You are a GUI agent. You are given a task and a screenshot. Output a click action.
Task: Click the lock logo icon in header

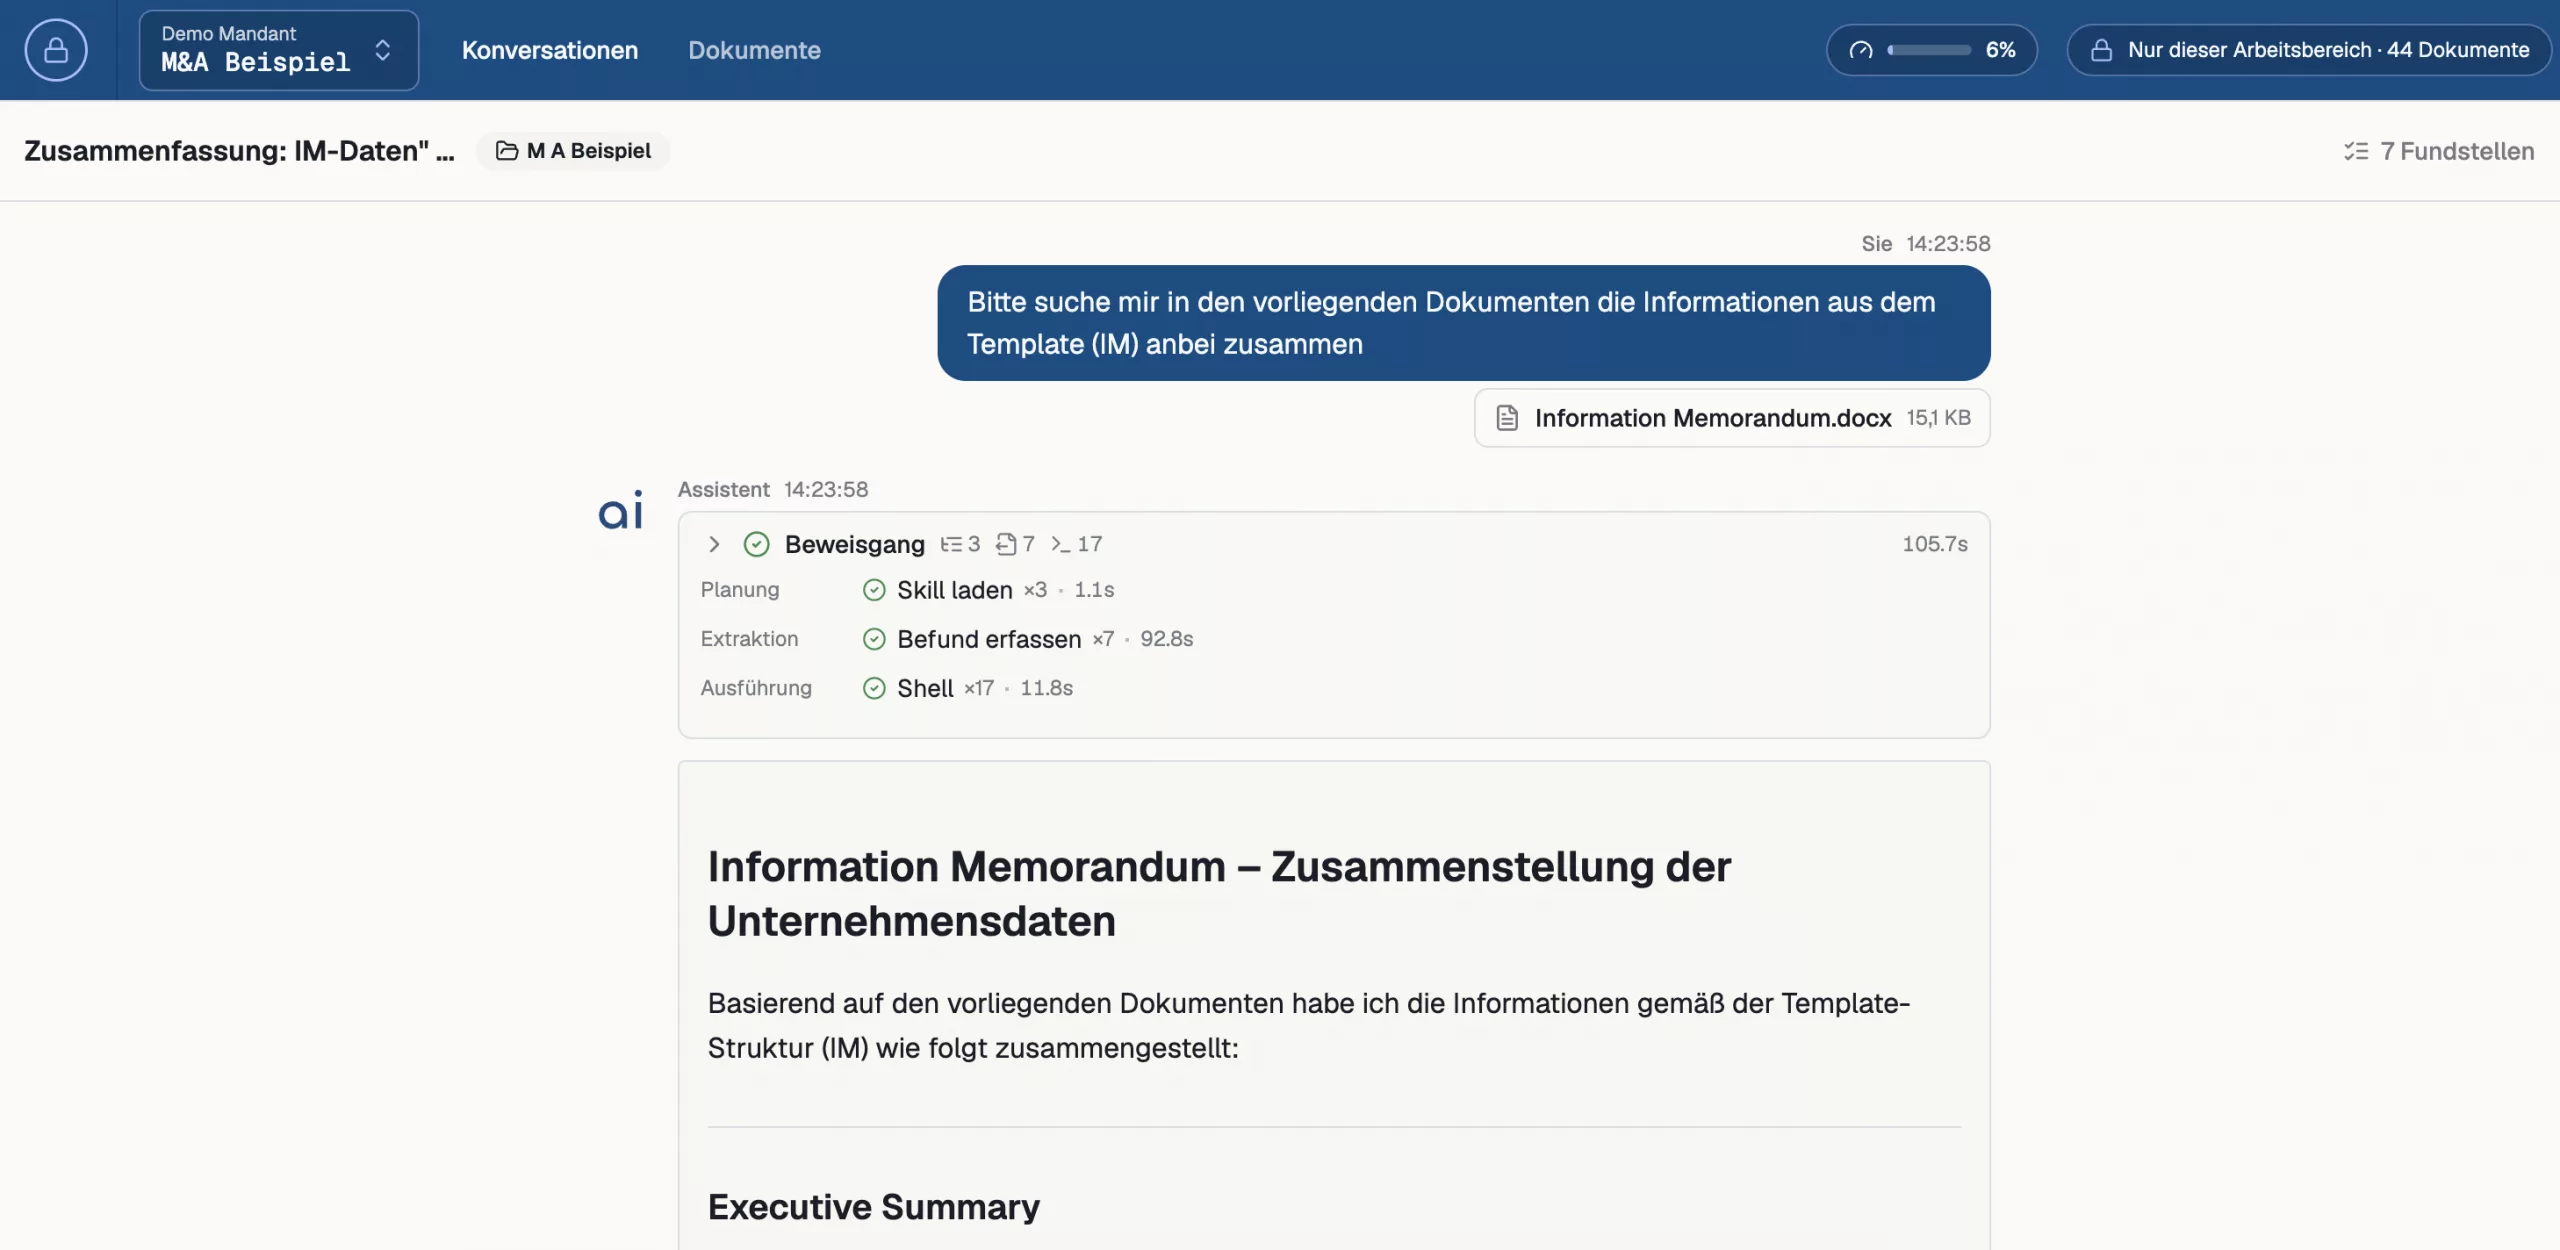click(56, 50)
